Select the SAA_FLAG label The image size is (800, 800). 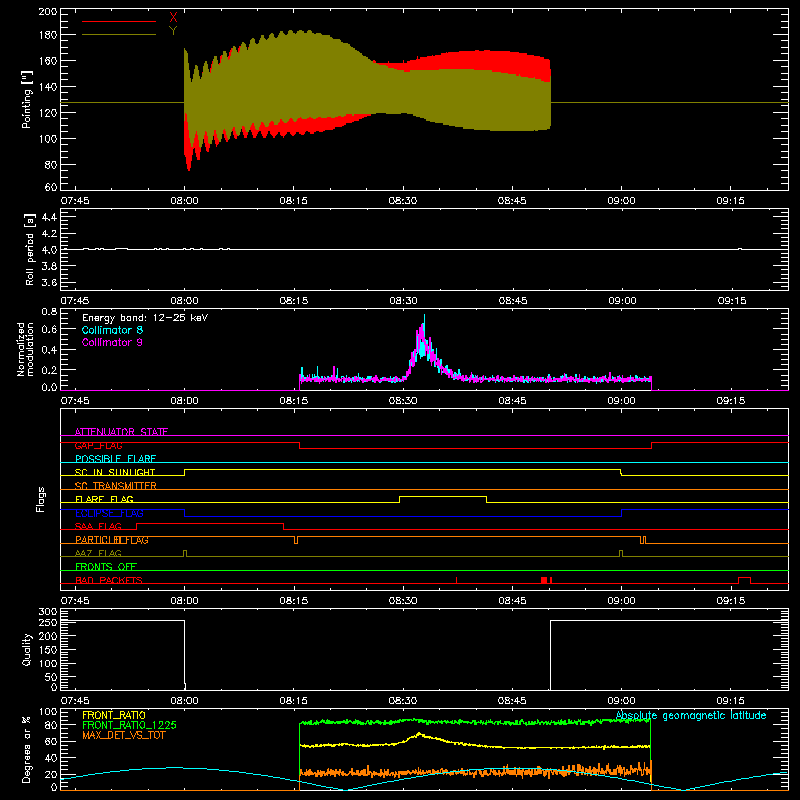pos(98,526)
